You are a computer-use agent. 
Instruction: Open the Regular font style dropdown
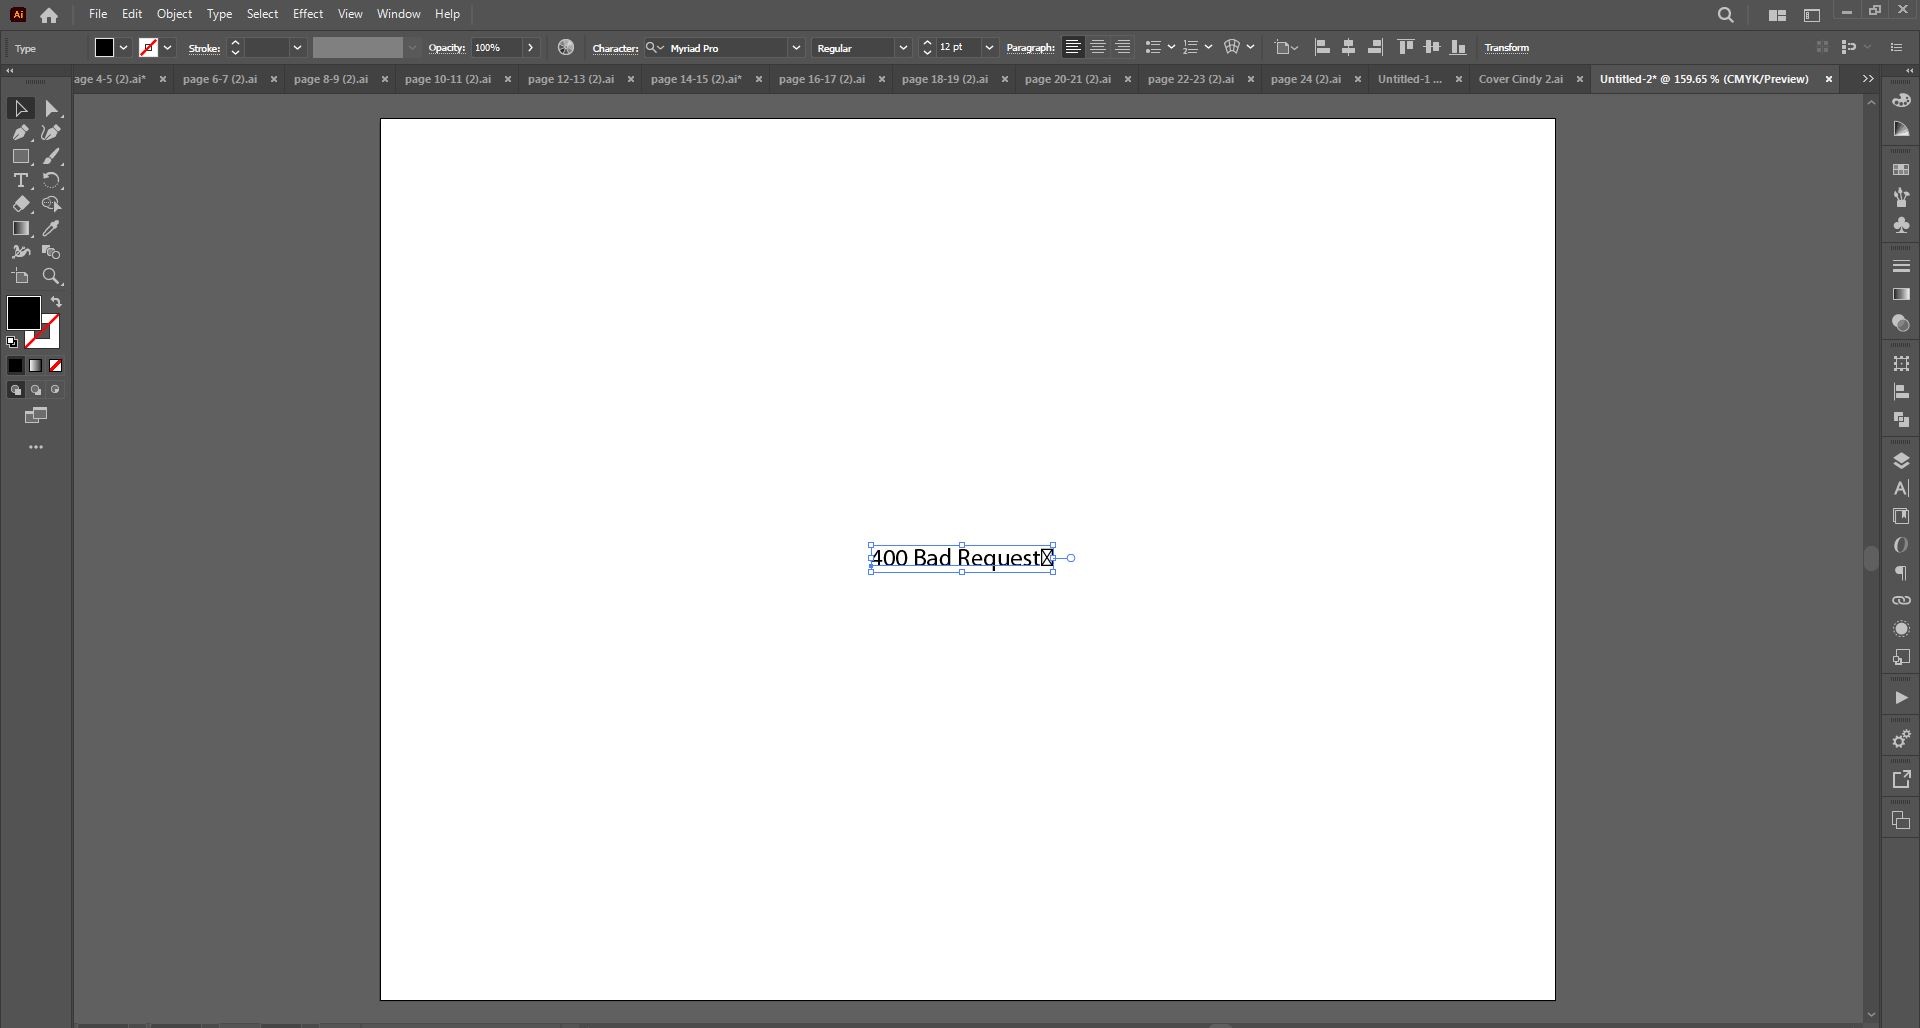[902, 47]
